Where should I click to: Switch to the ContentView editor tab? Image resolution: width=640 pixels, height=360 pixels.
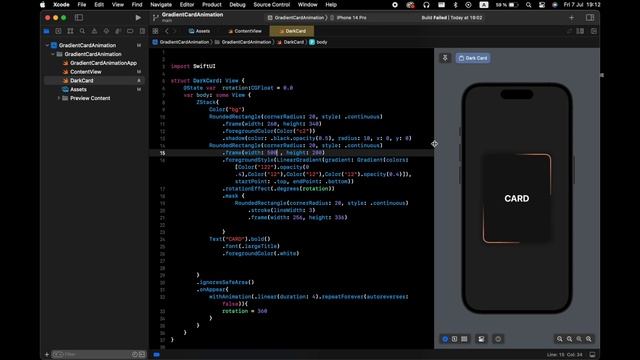[245, 31]
